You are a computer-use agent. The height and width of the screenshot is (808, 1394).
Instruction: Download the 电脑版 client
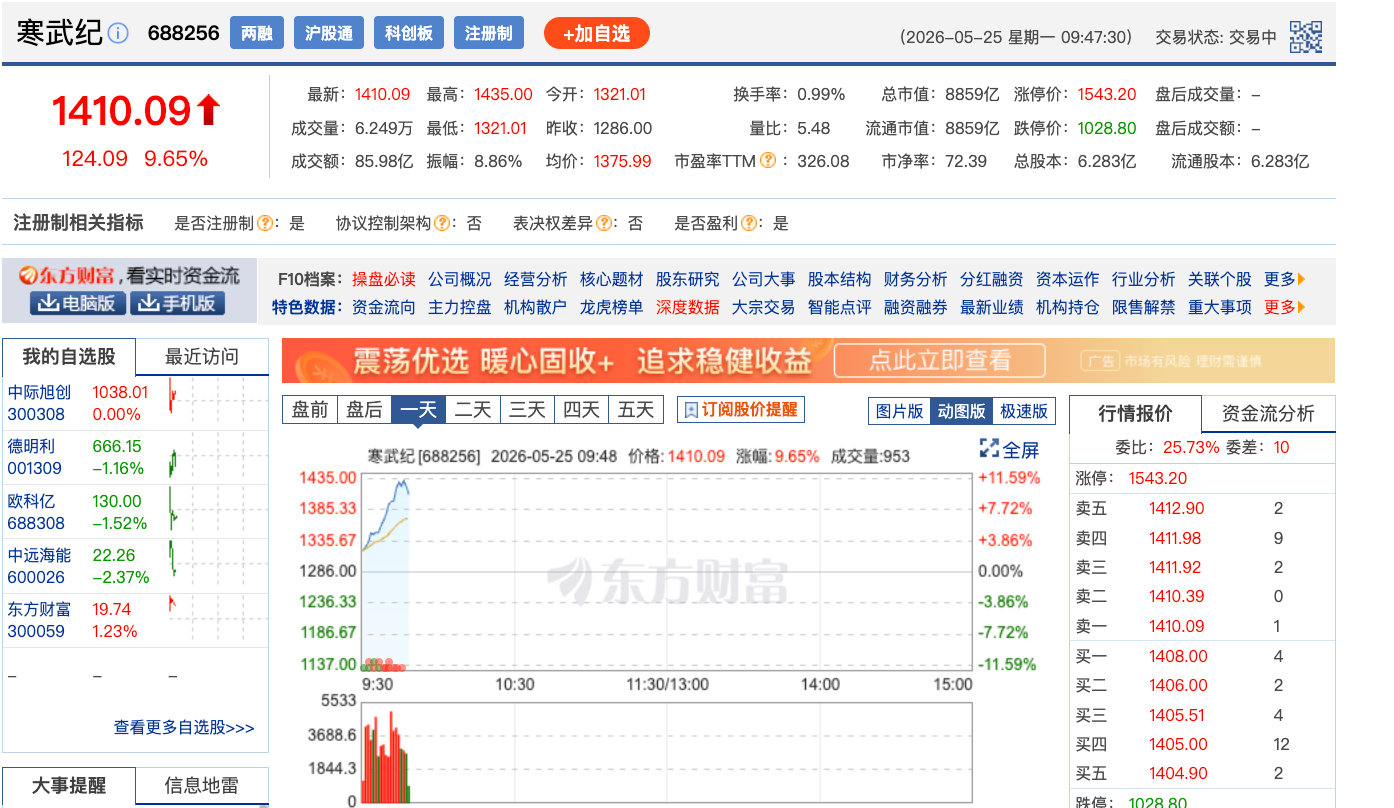(77, 303)
